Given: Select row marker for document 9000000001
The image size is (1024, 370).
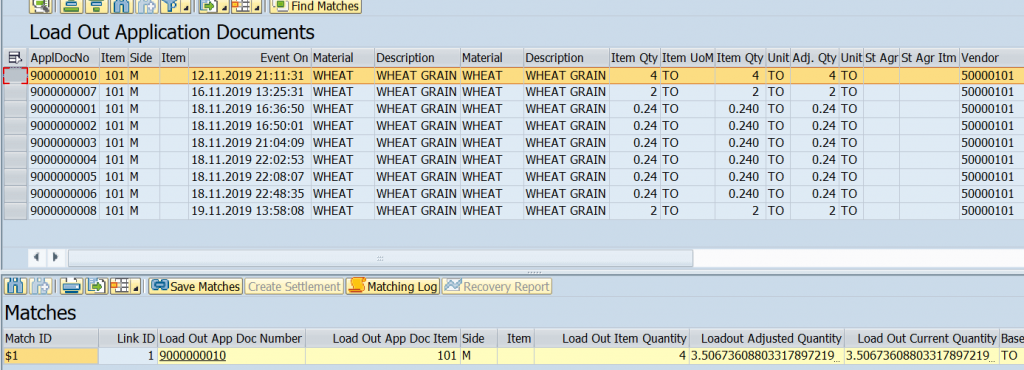Looking at the screenshot, I should (15, 109).
